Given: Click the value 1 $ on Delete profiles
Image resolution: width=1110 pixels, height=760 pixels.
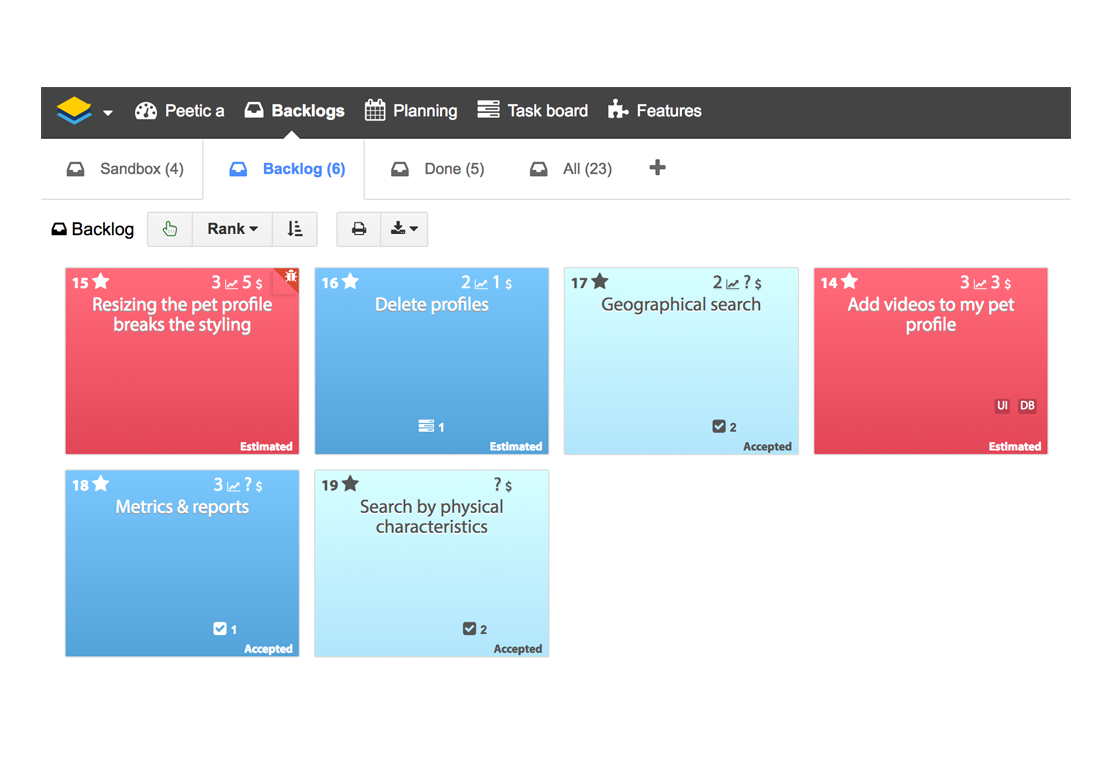Looking at the screenshot, I should [x=503, y=282].
